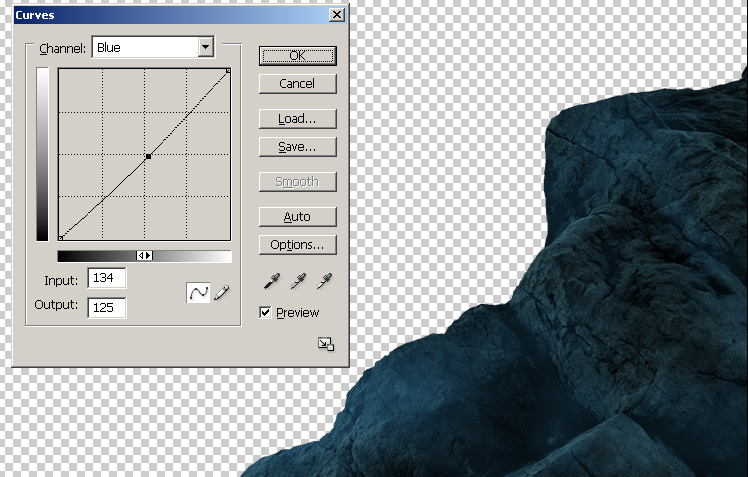The height and width of the screenshot is (477, 748).
Task: Close the Curves dialog window
Action: 337,15
